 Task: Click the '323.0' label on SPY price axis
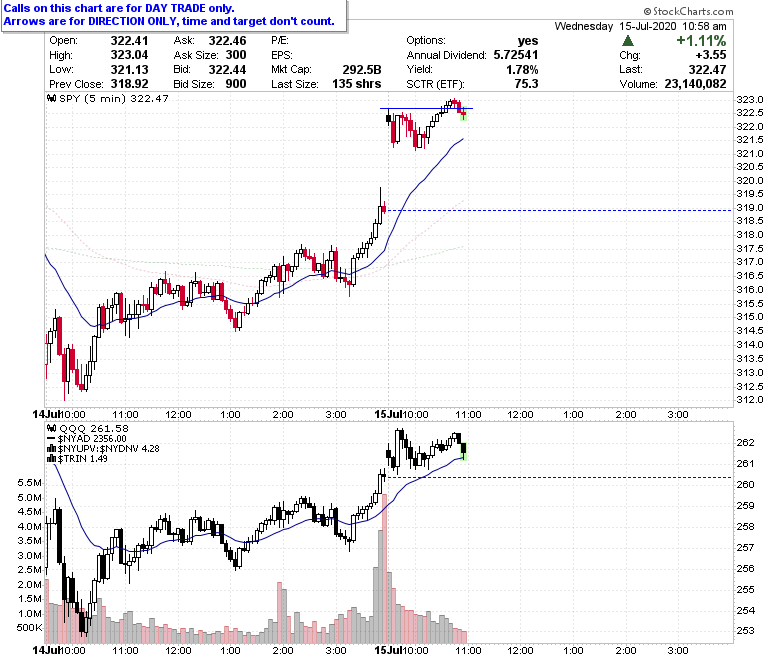pos(750,100)
